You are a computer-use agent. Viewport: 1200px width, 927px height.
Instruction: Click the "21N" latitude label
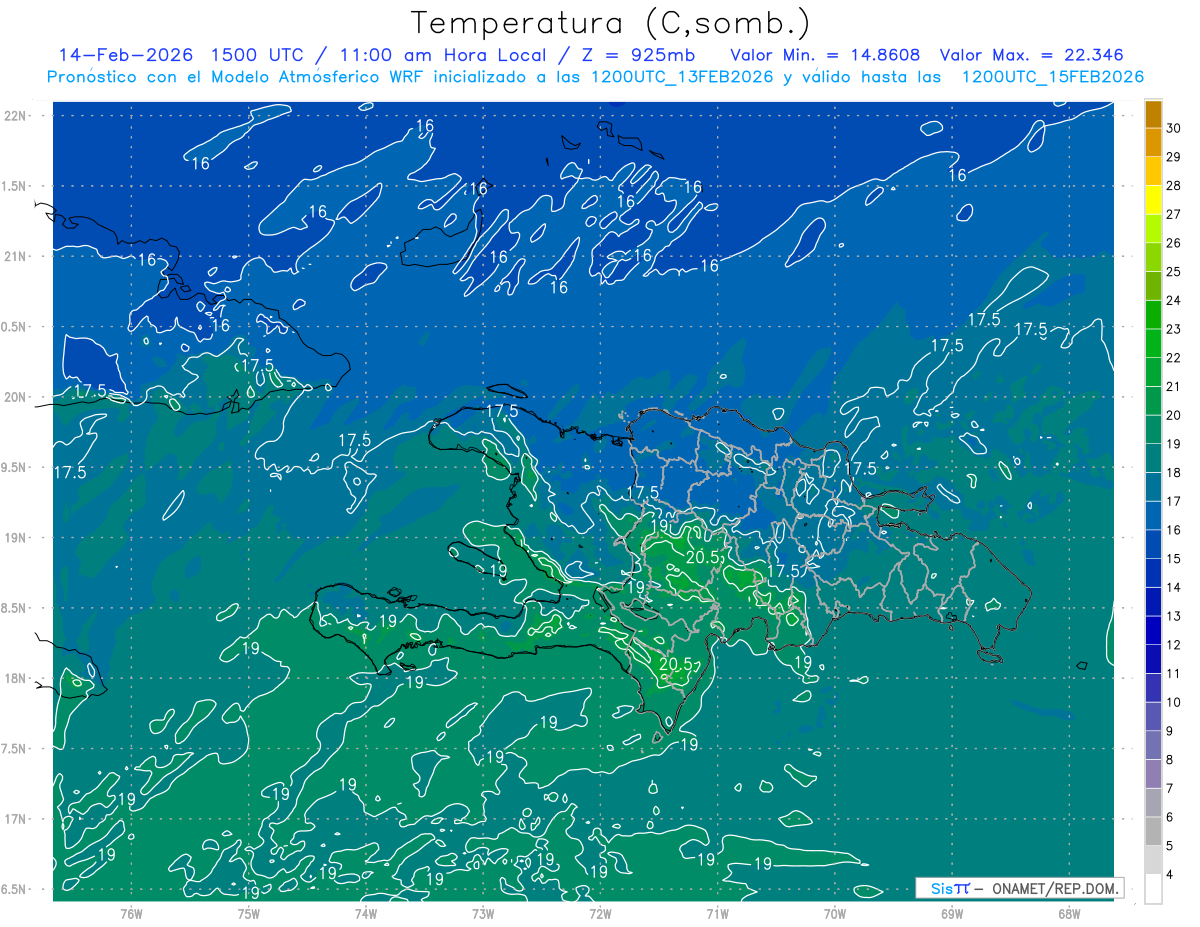tap(16, 256)
